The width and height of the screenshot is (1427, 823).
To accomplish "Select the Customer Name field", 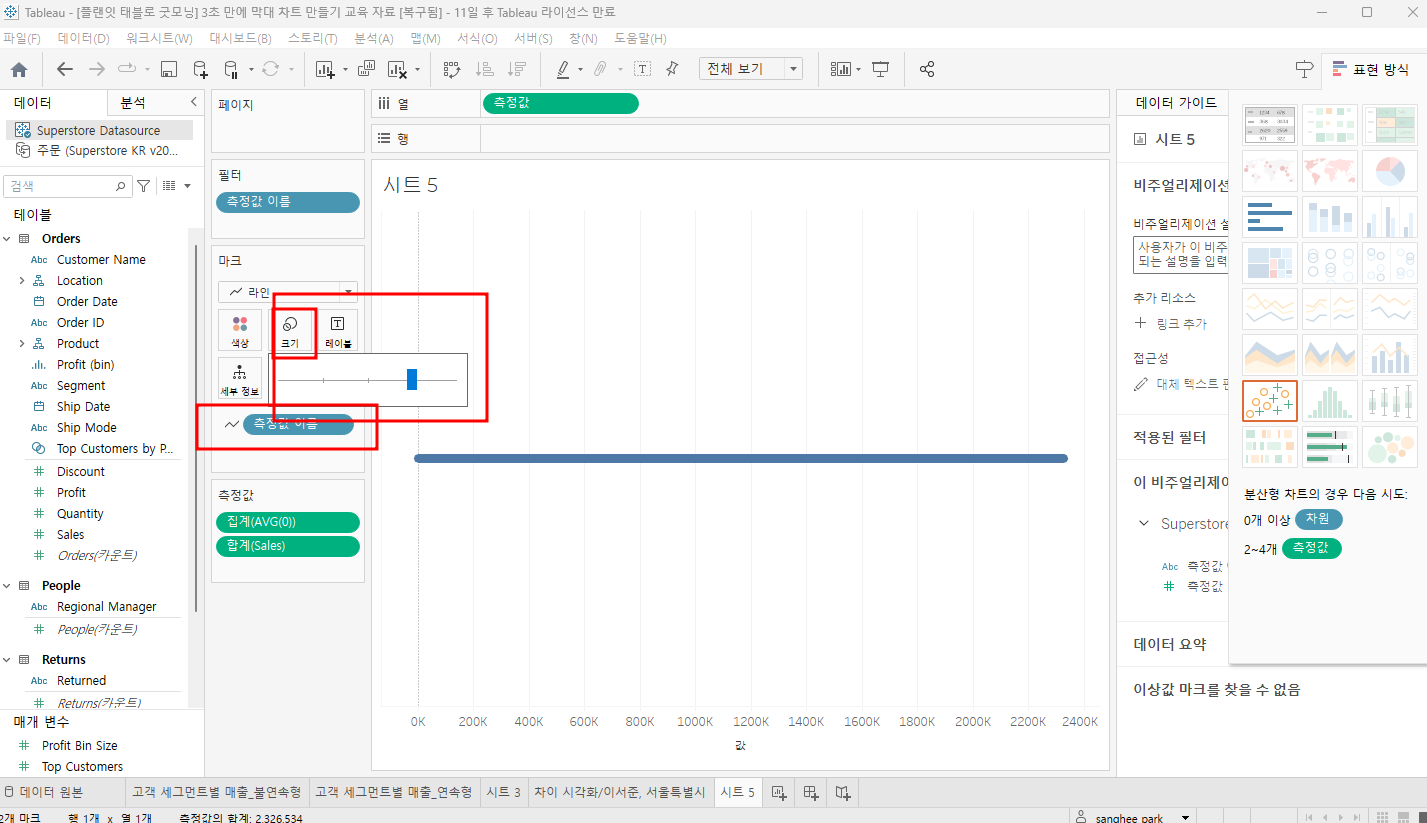I will pyautogui.click(x=101, y=260).
